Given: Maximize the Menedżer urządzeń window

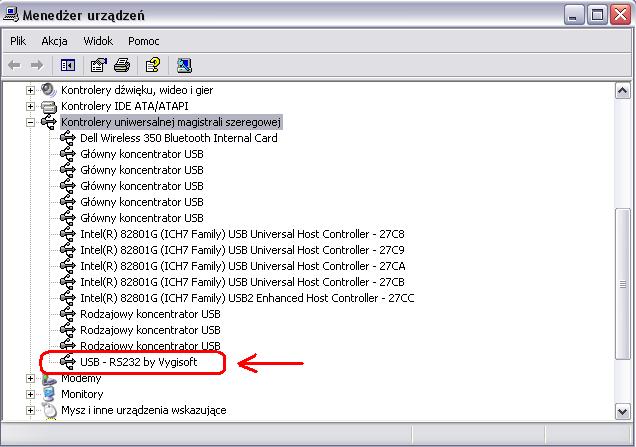Looking at the screenshot, I should [597, 14].
